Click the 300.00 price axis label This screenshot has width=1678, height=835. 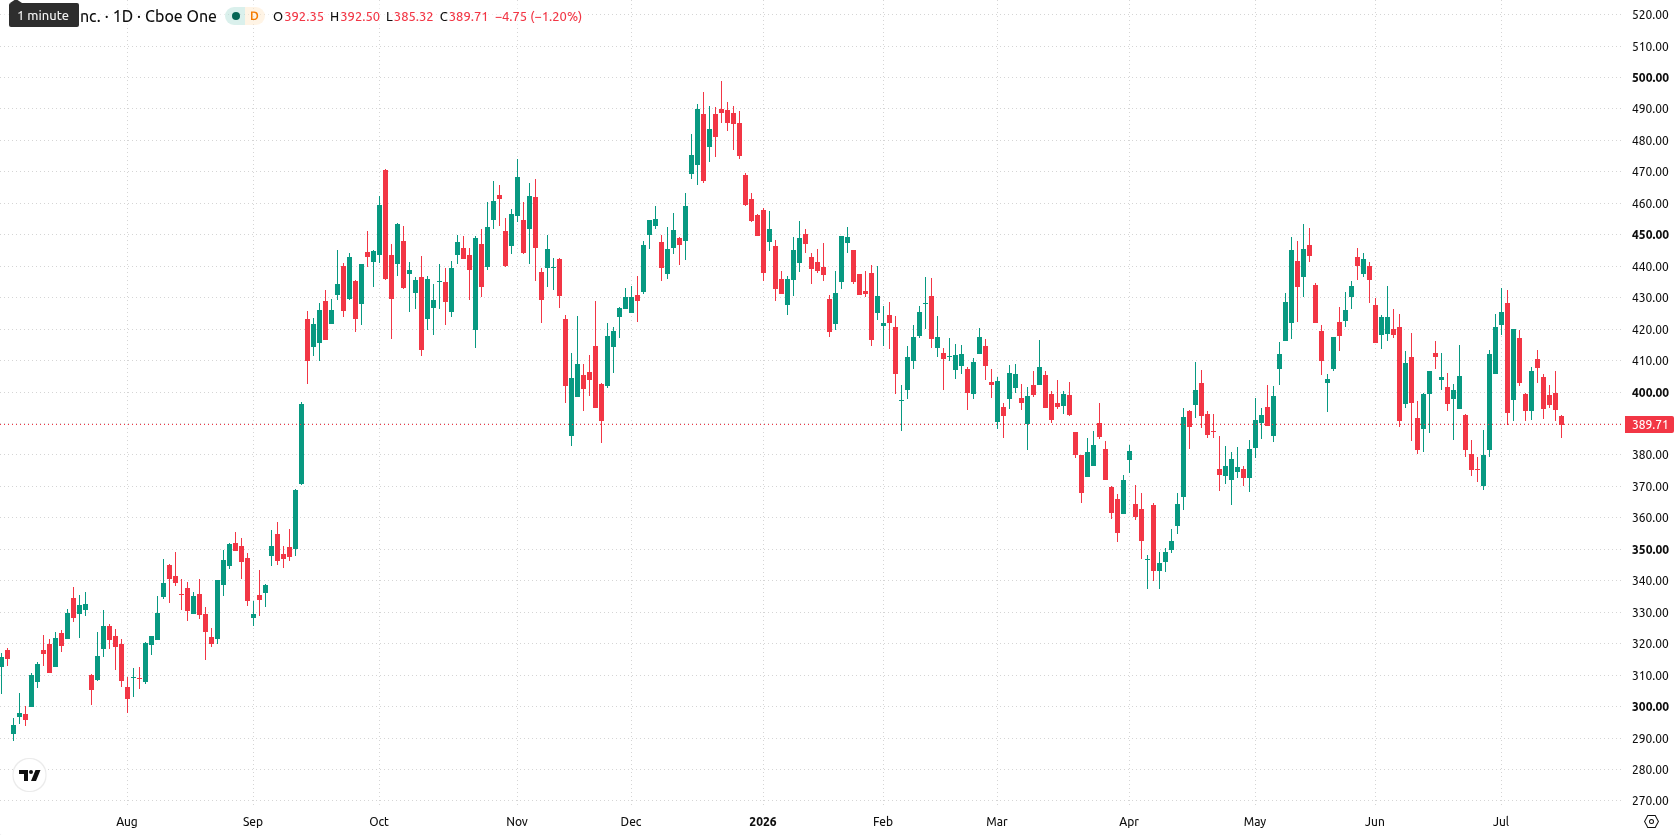pos(1650,706)
